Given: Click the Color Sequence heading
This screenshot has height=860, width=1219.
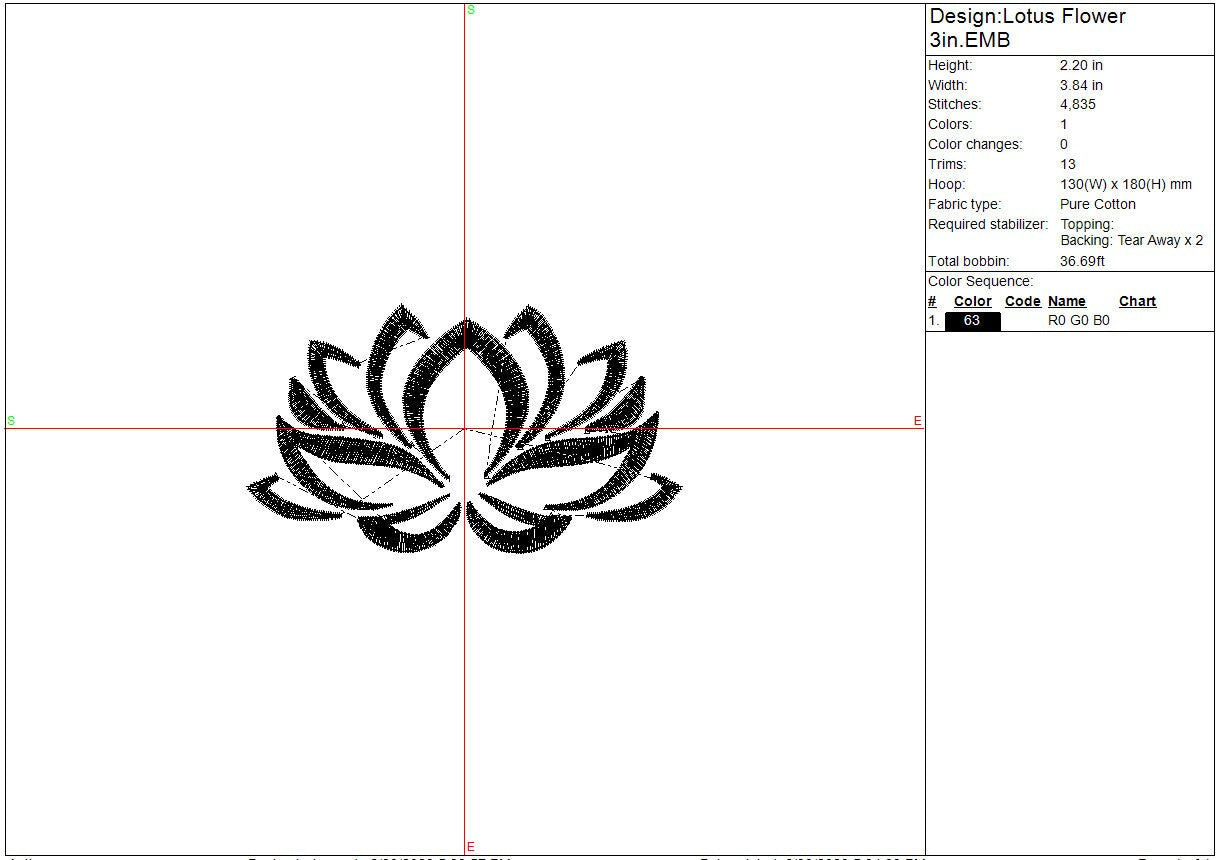Looking at the screenshot, I should pyautogui.click(x=980, y=281).
